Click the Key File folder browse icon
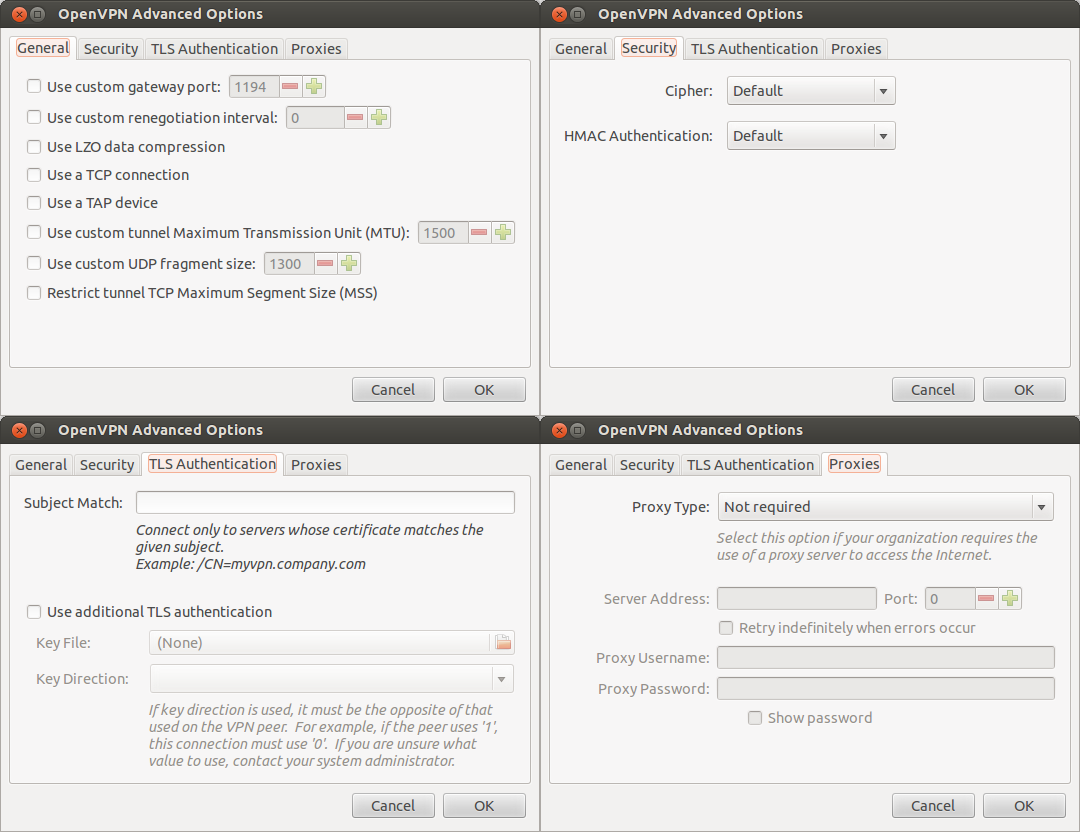Screen dimensions: 1080x832 pos(502,643)
